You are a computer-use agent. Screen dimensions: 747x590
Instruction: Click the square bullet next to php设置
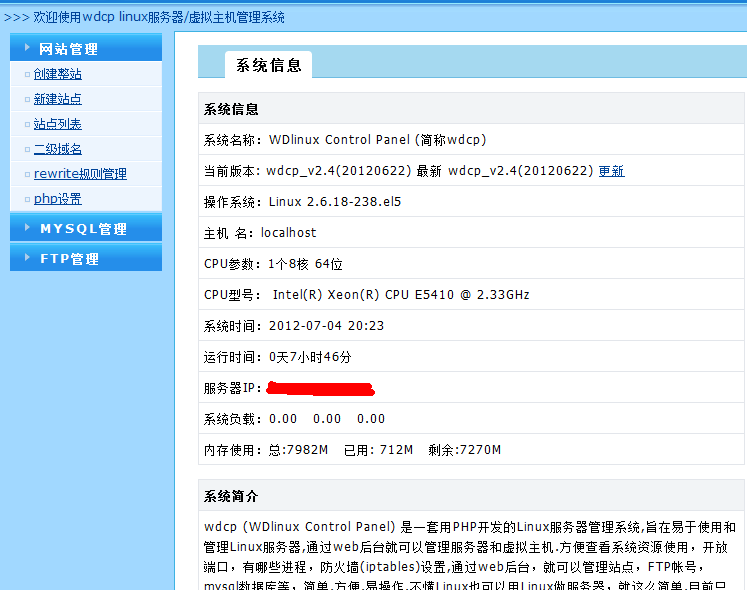[x=26, y=199]
